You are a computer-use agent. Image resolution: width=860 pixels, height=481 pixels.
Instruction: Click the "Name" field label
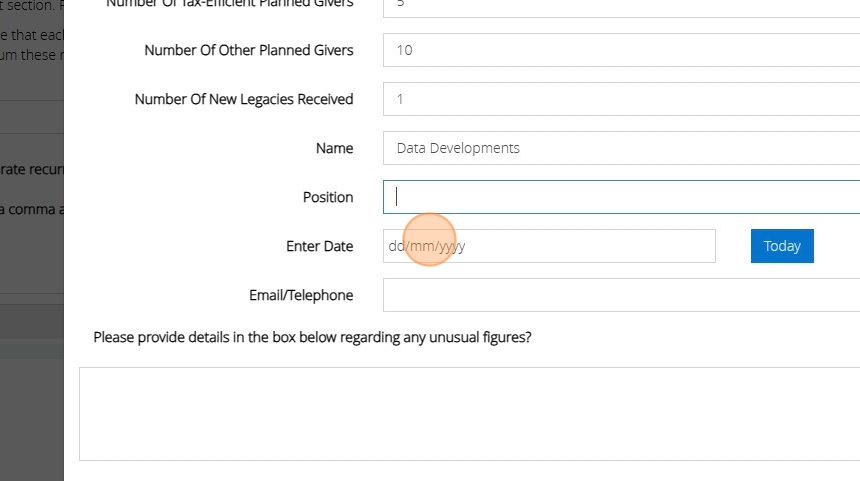(334, 148)
